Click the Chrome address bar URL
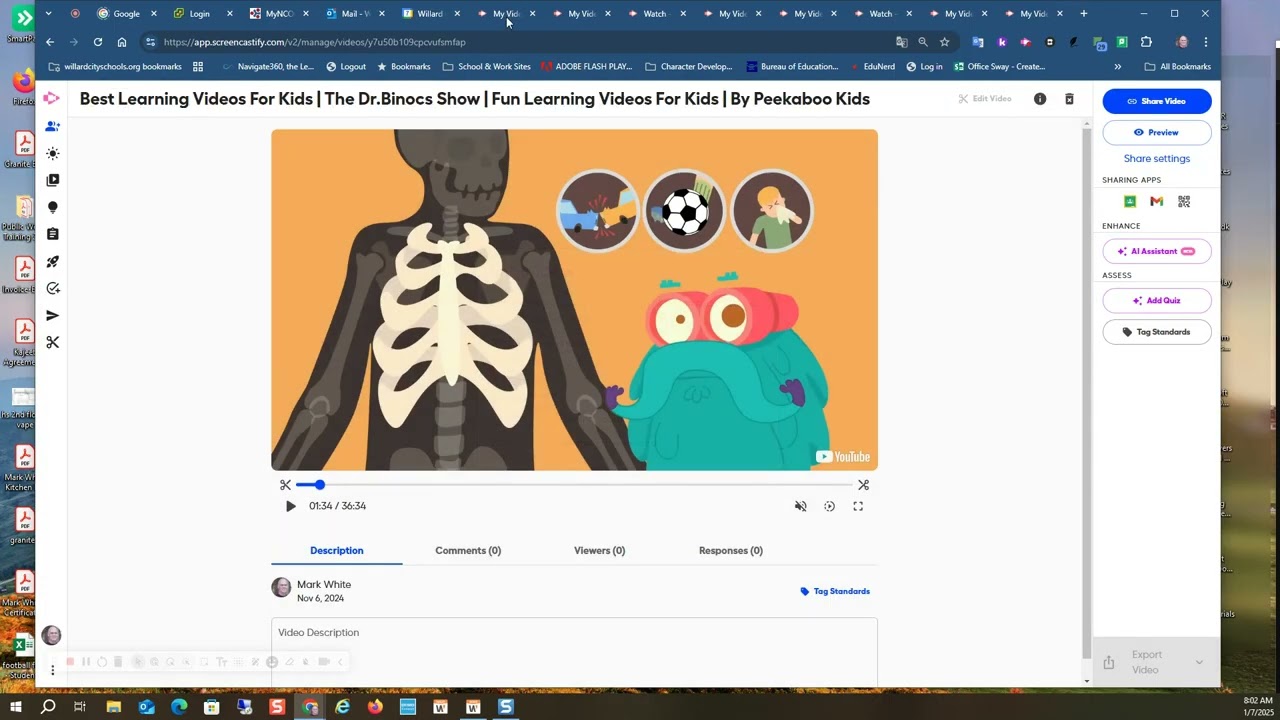1280x720 pixels. point(314,42)
